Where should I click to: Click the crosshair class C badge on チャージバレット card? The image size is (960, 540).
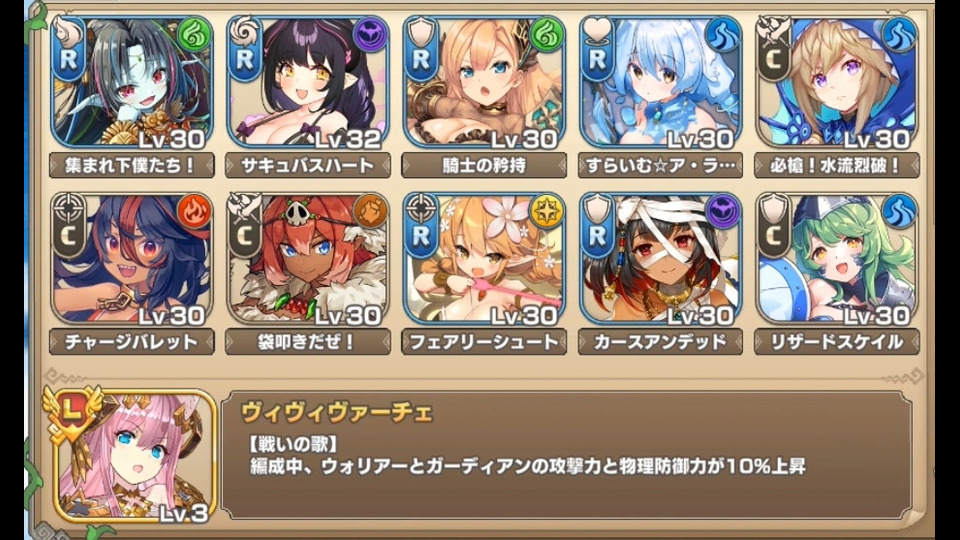tap(69, 225)
